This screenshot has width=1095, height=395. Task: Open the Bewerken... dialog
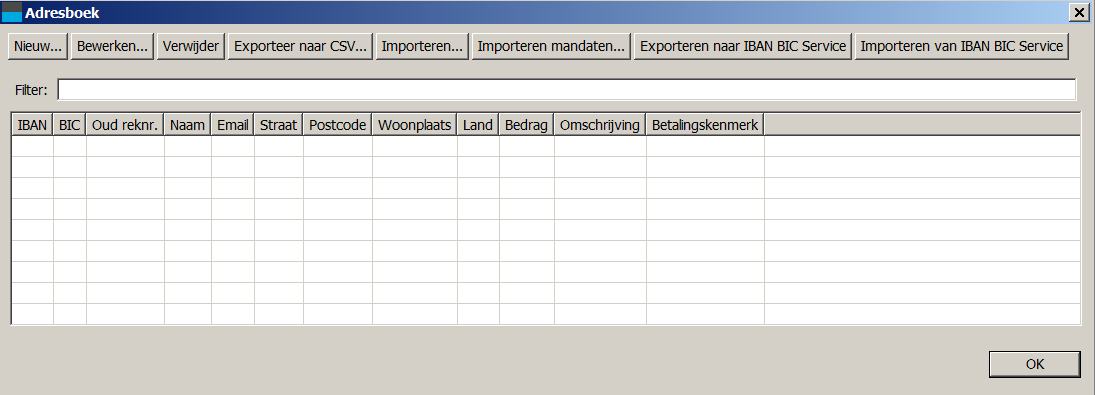pyautogui.click(x=112, y=47)
